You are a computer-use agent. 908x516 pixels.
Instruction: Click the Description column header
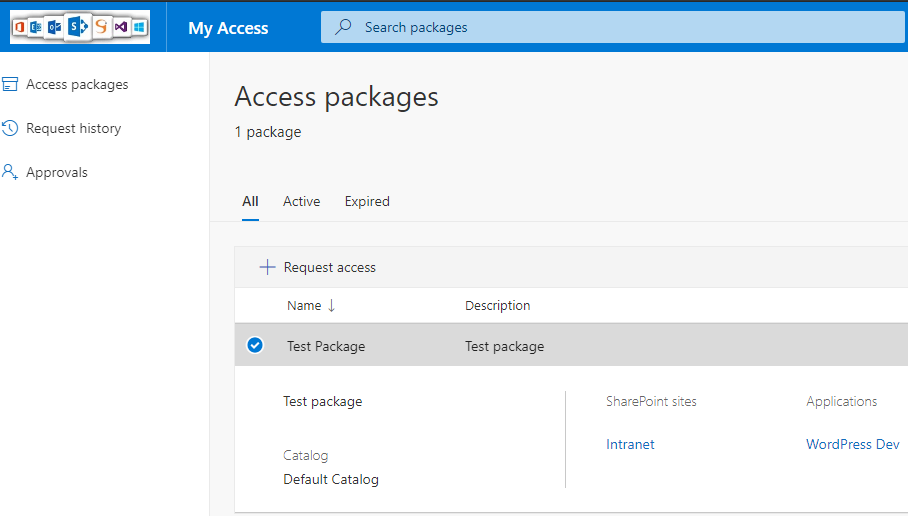(x=497, y=306)
